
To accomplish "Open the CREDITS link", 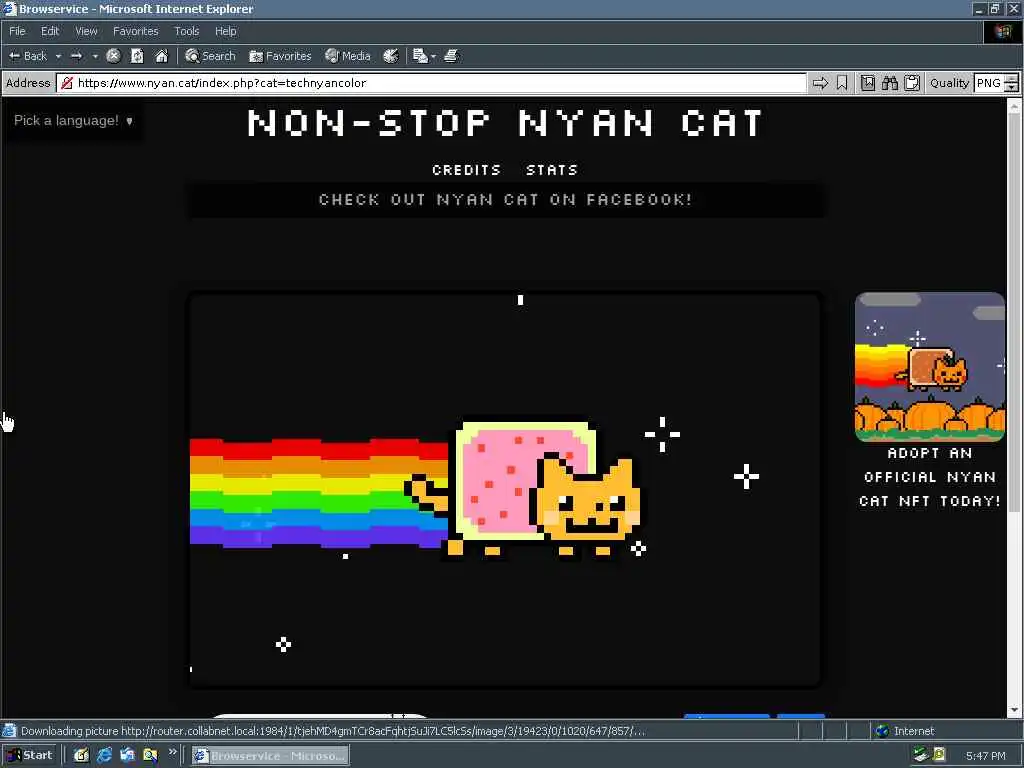I will click(466, 170).
